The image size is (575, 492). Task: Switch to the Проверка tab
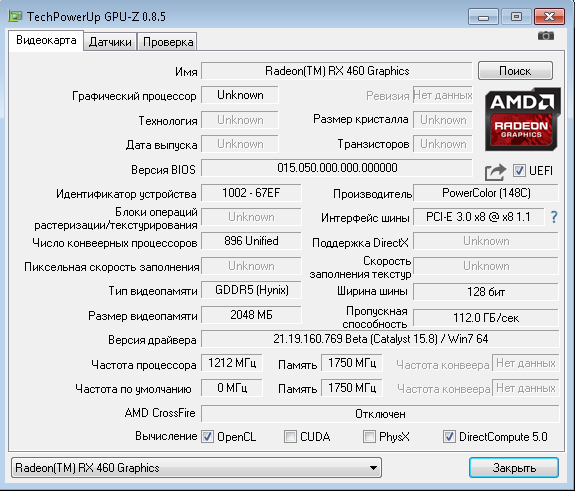click(x=168, y=42)
